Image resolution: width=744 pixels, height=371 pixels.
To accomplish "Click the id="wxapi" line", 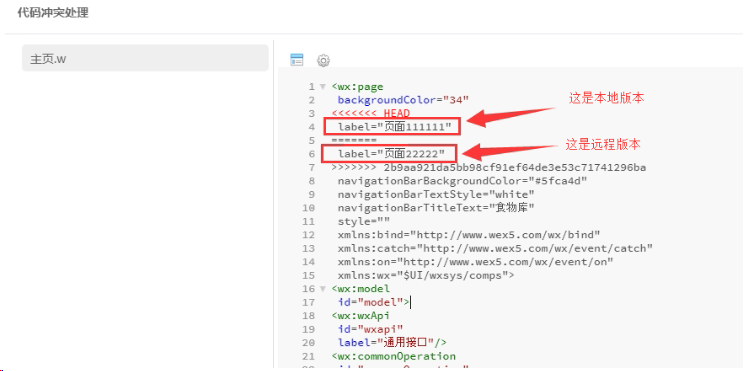I will pos(371,329).
